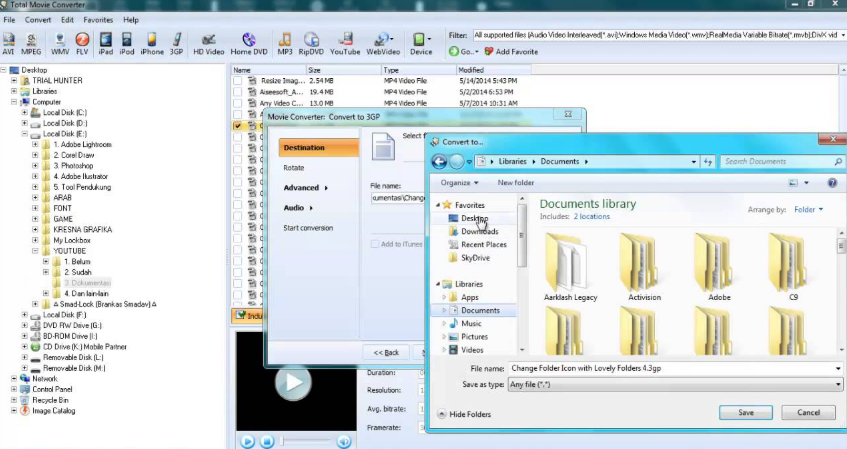The height and width of the screenshot is (449, 847).
Task: Tick checkbox for Resize Imag... file
Action: (x=237, y=81)
